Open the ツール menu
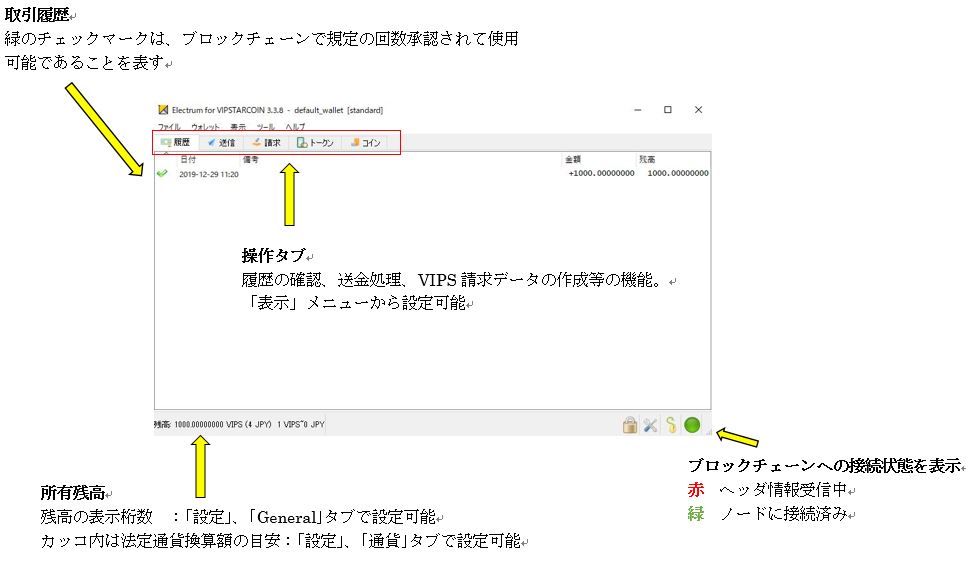 pyautogui.click(x=266, y=127)
